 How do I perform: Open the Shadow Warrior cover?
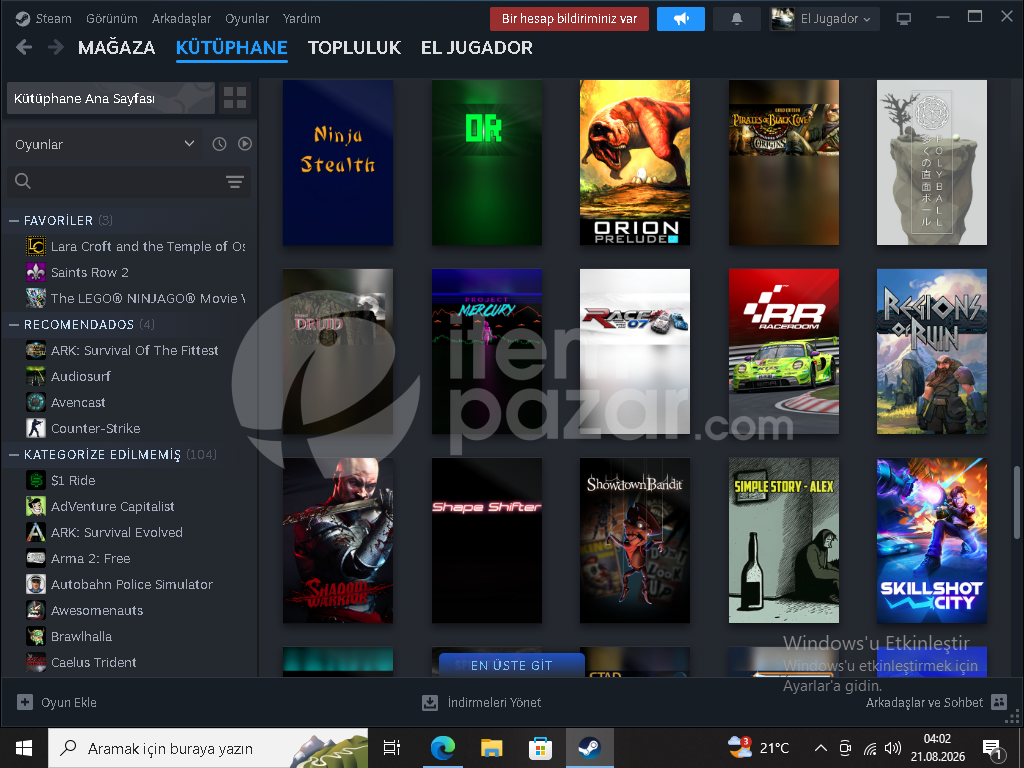coord(338,540)
